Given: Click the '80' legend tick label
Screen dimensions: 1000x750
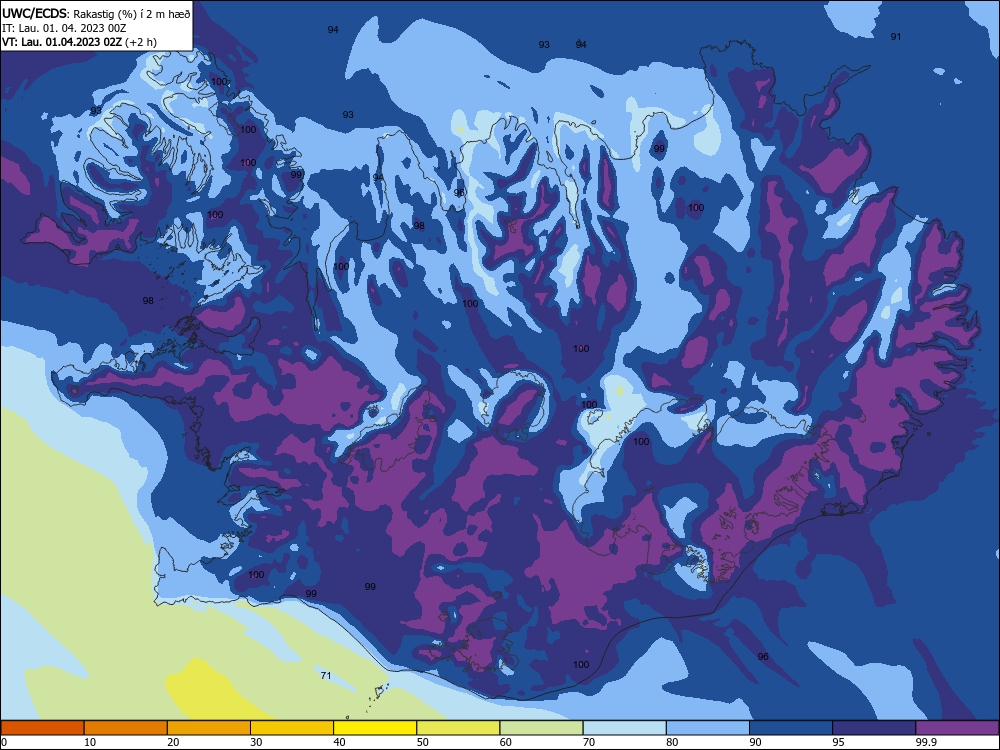Looking at the screenshot, I should (672, 742).
